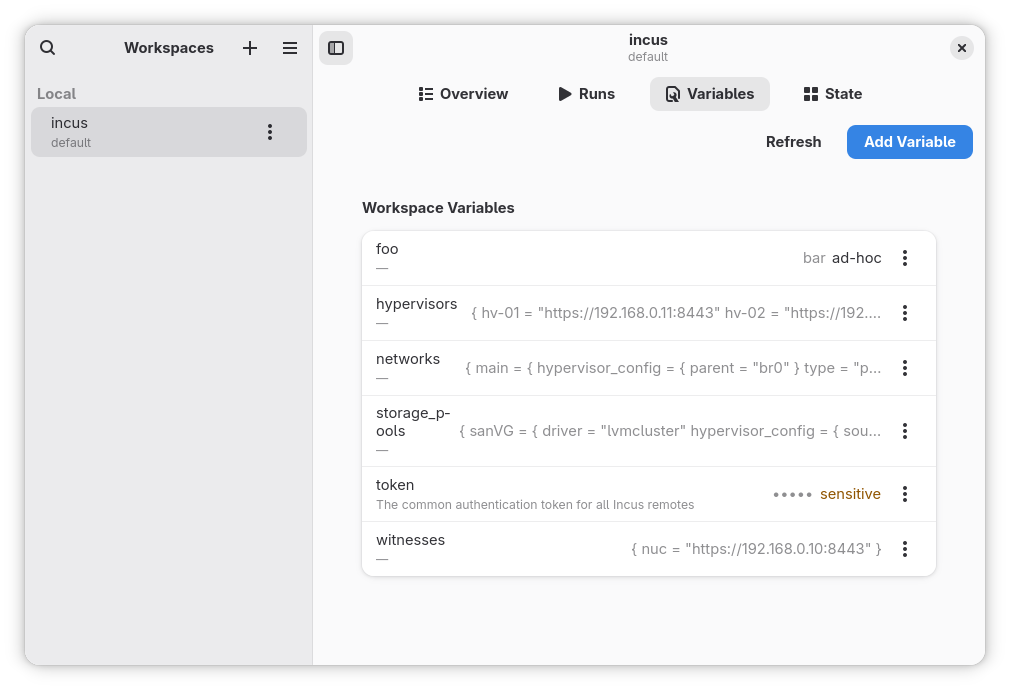The width and height of the screenshot is (1010, 690).
Task: Click the Workspaces sidebar title
Action: click(x=169, y=48)
